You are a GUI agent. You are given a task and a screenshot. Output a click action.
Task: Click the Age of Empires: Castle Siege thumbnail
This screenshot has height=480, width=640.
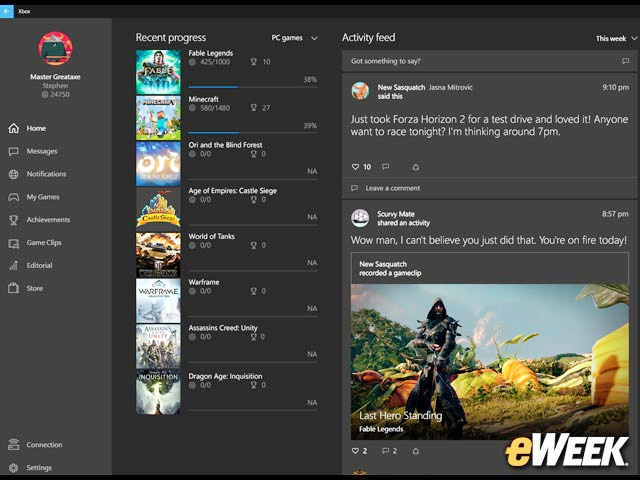click(x=158, y=209)
